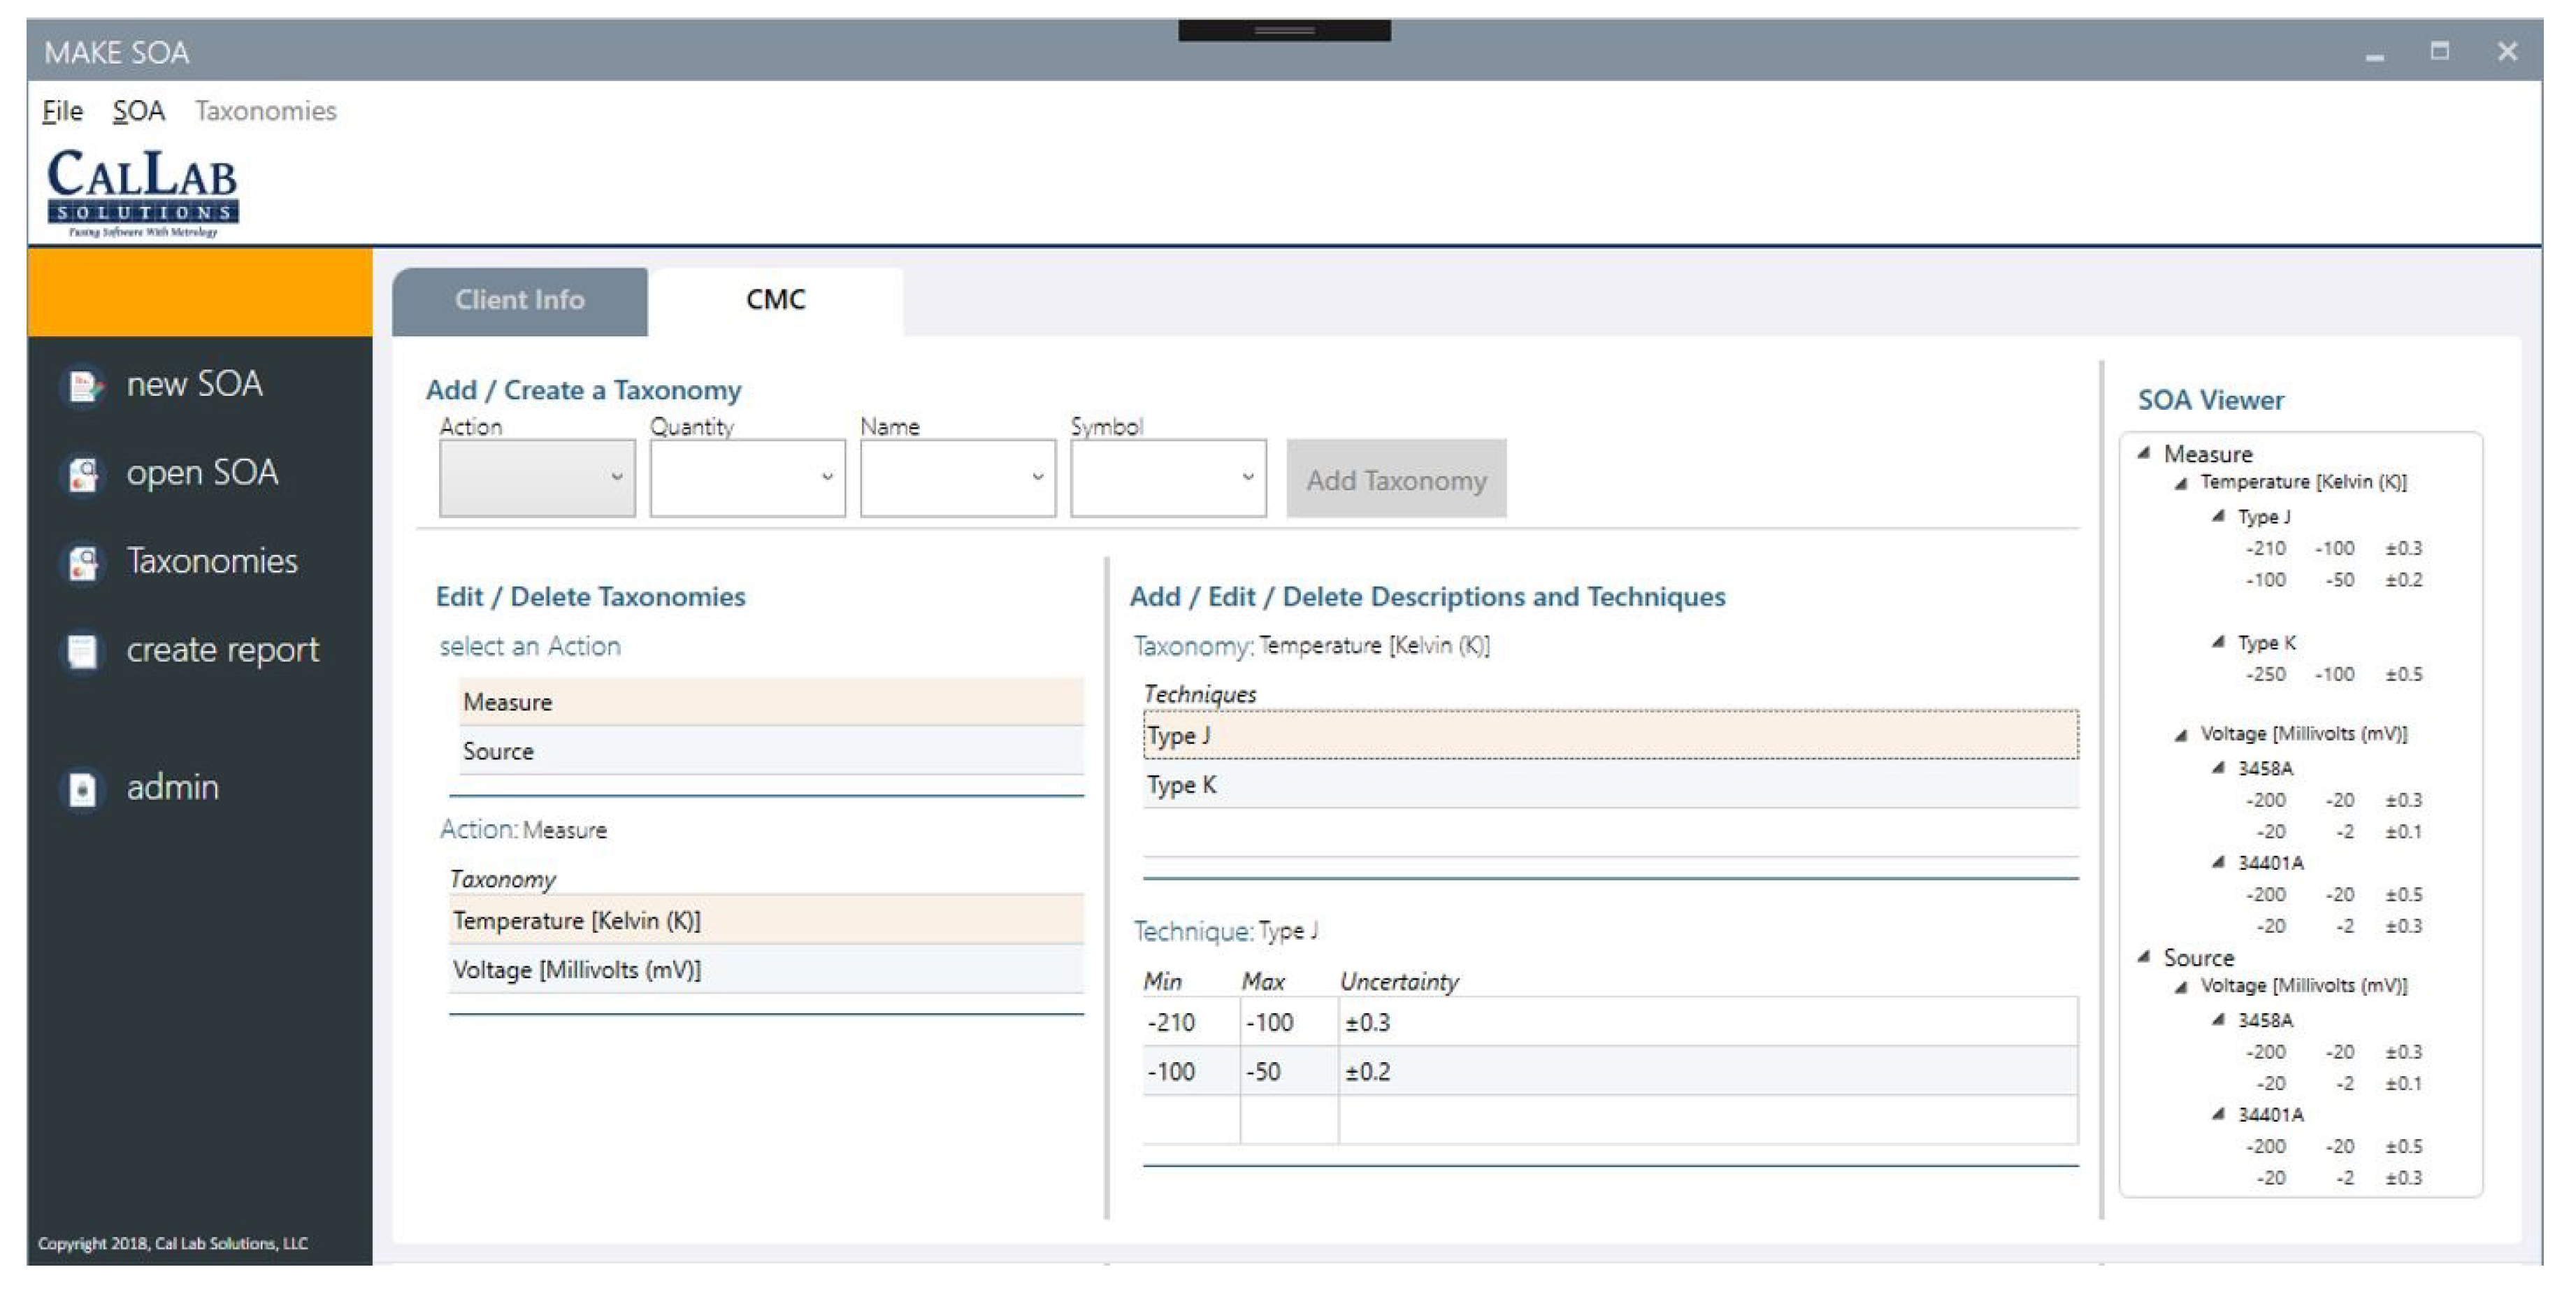Collapse Temperature [Kelvin (K)] node in SOA Viewer
Screen dimensions: 2576x1295
[2181, 483]
